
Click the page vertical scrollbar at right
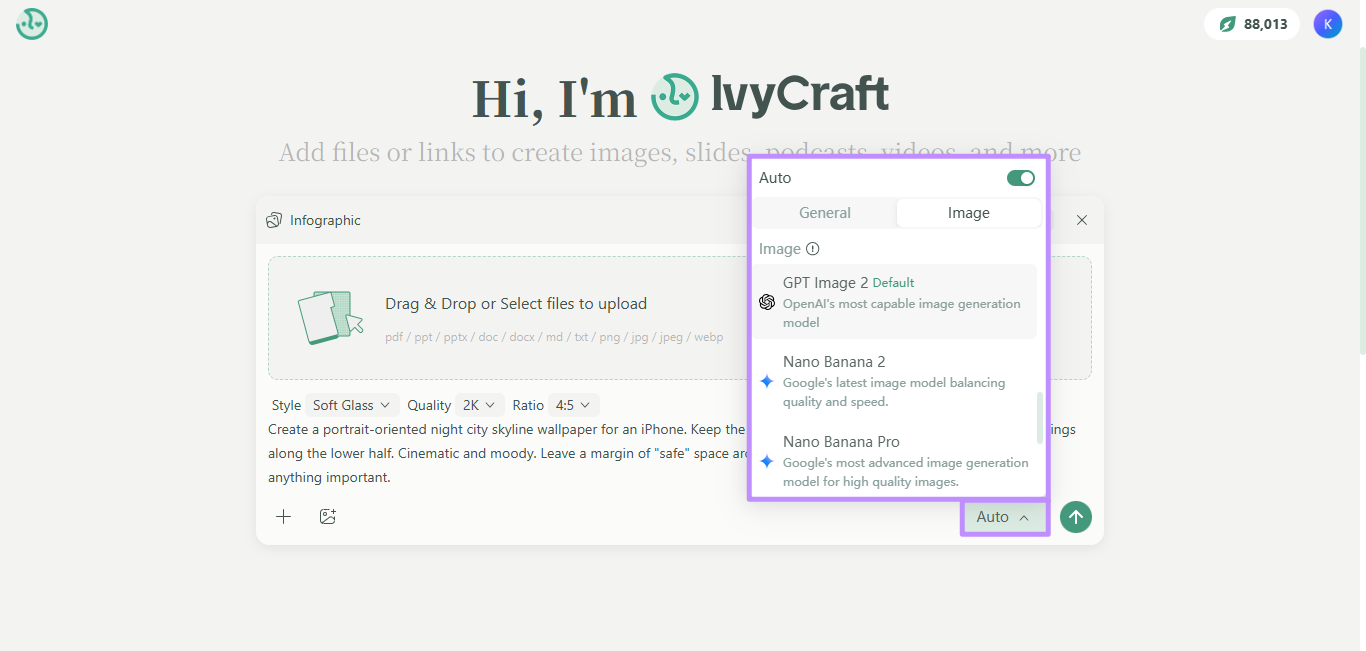(1361, 200)
